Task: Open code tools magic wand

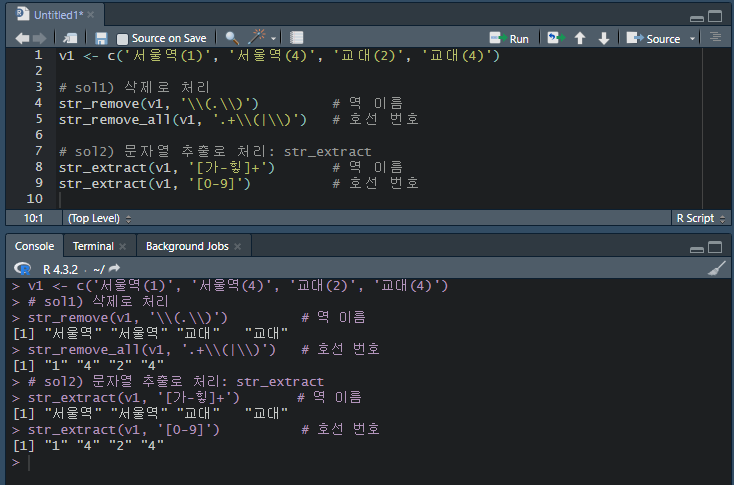Action: (x=257, y=37)
